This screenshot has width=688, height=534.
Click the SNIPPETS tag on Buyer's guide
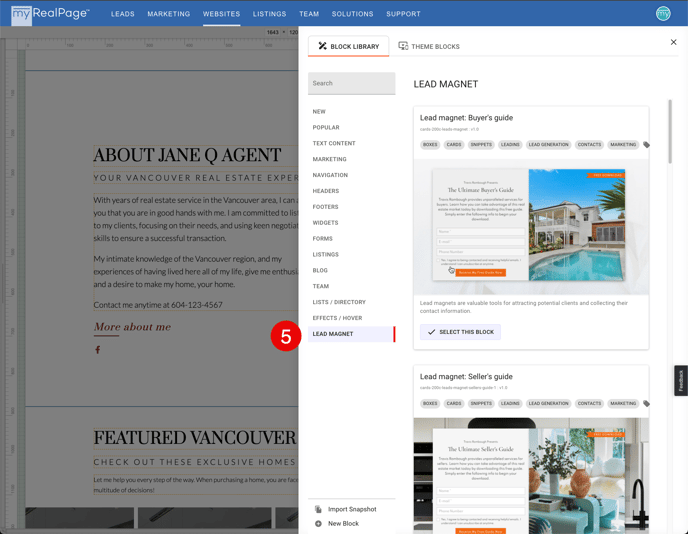pyautogui.click(x=481, y=145)
